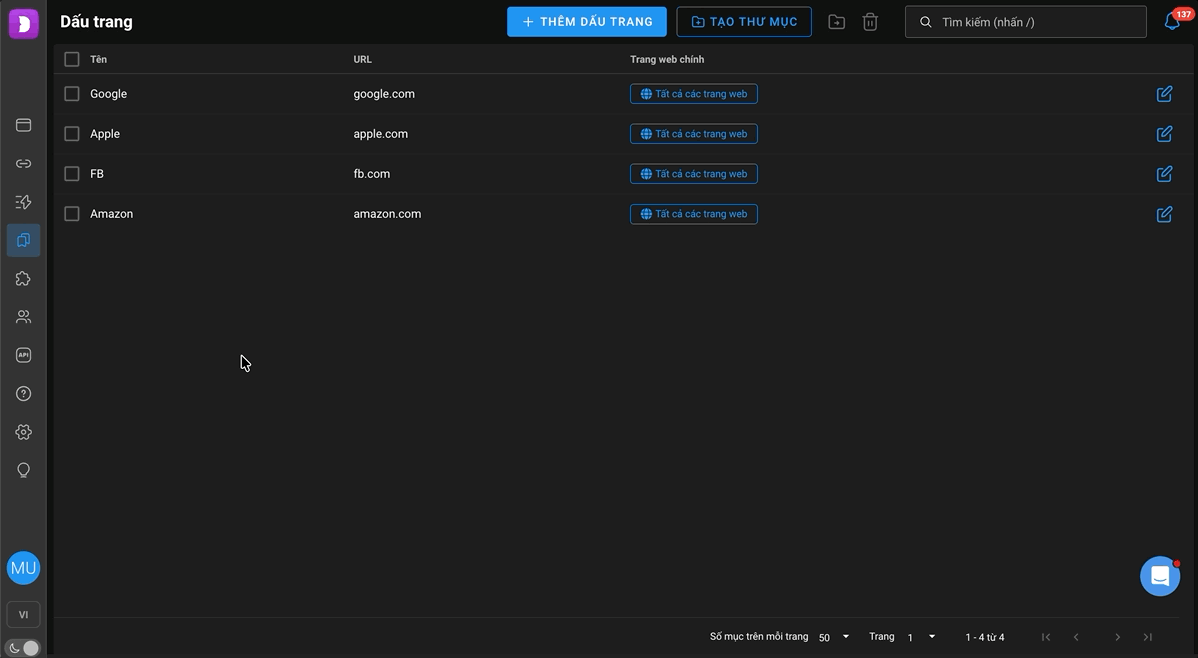Image resolution: width=1198 pixels, height=658 pixels.
Task: Click the THÊM DẤU TRANG button
Action: click(x=587, y=21)
